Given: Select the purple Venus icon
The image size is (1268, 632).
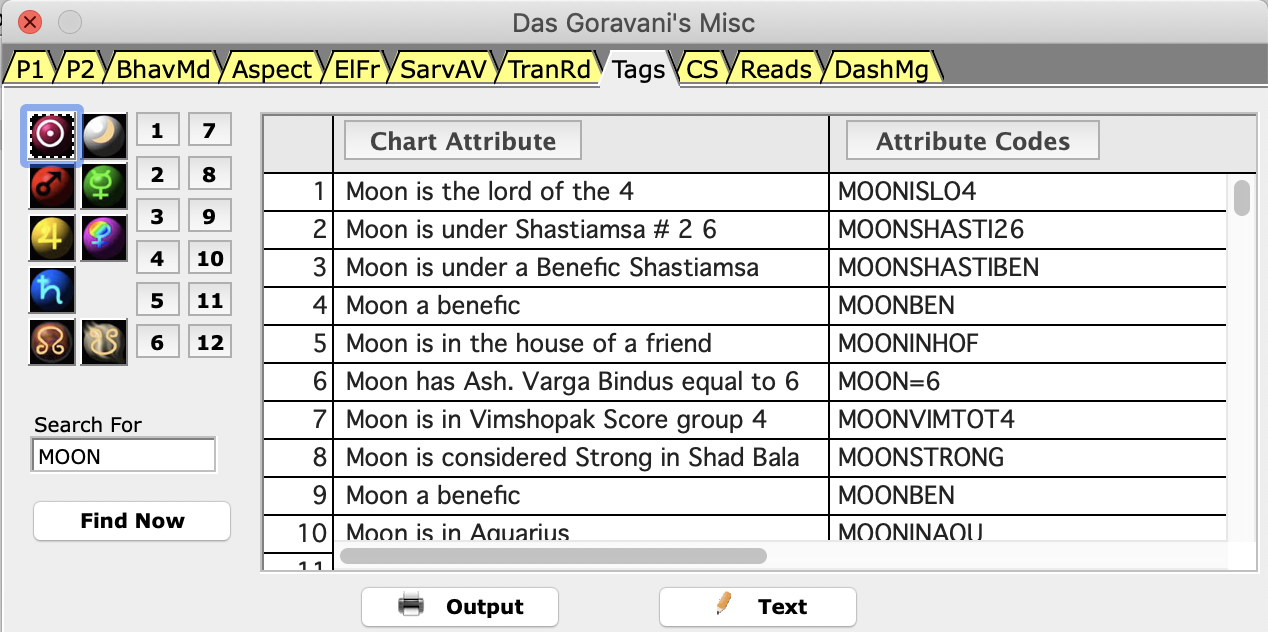Looking at the screenshot, I should (x=104, y=238).
